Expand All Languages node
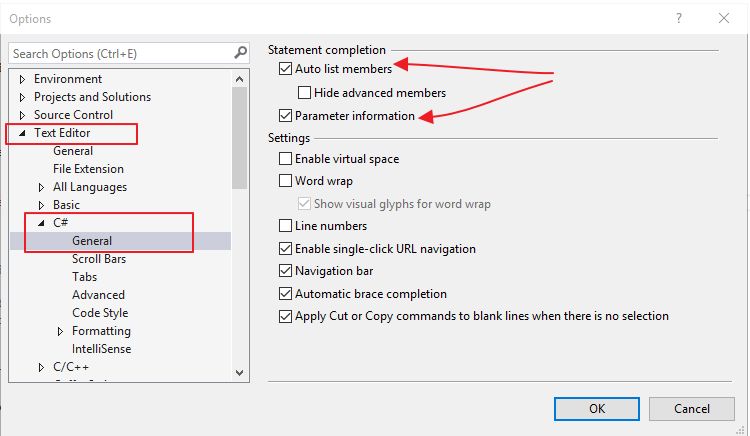This screenshot has width=750, height=436. click(41, 187)
